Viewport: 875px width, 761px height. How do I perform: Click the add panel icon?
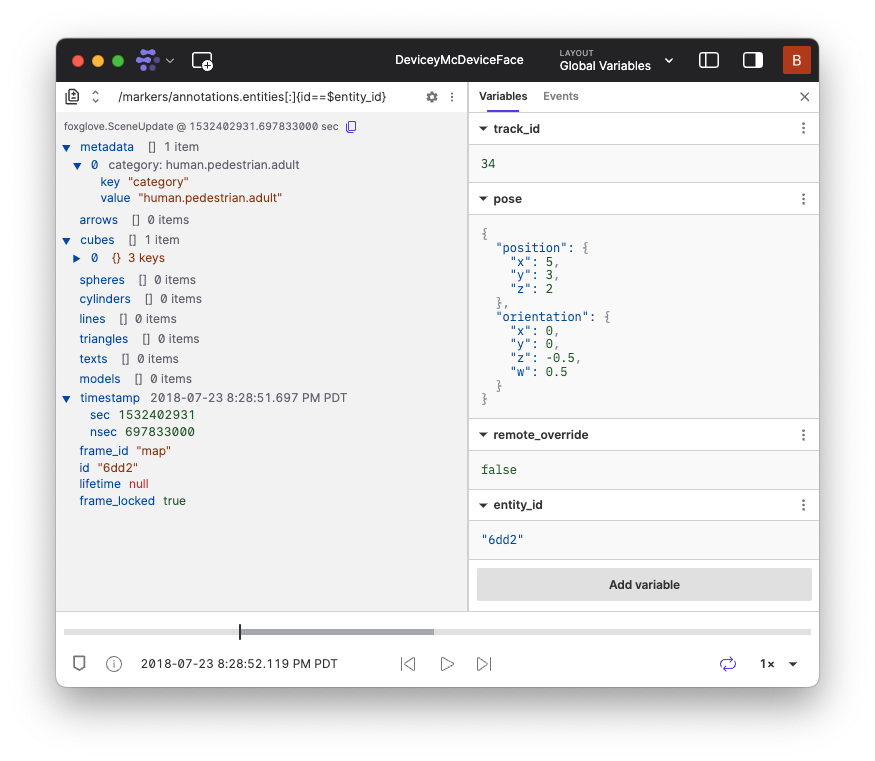[x=202, y=60]
